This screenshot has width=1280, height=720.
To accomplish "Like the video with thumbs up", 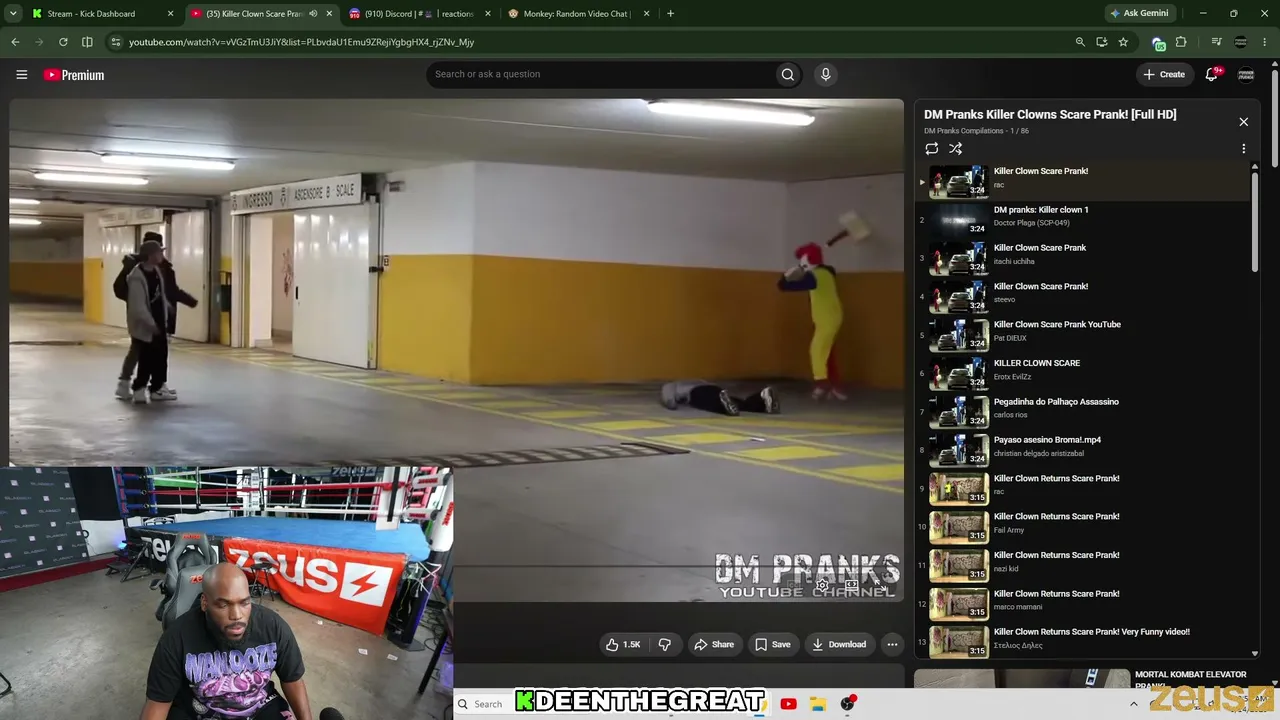I will coord(622,645).
